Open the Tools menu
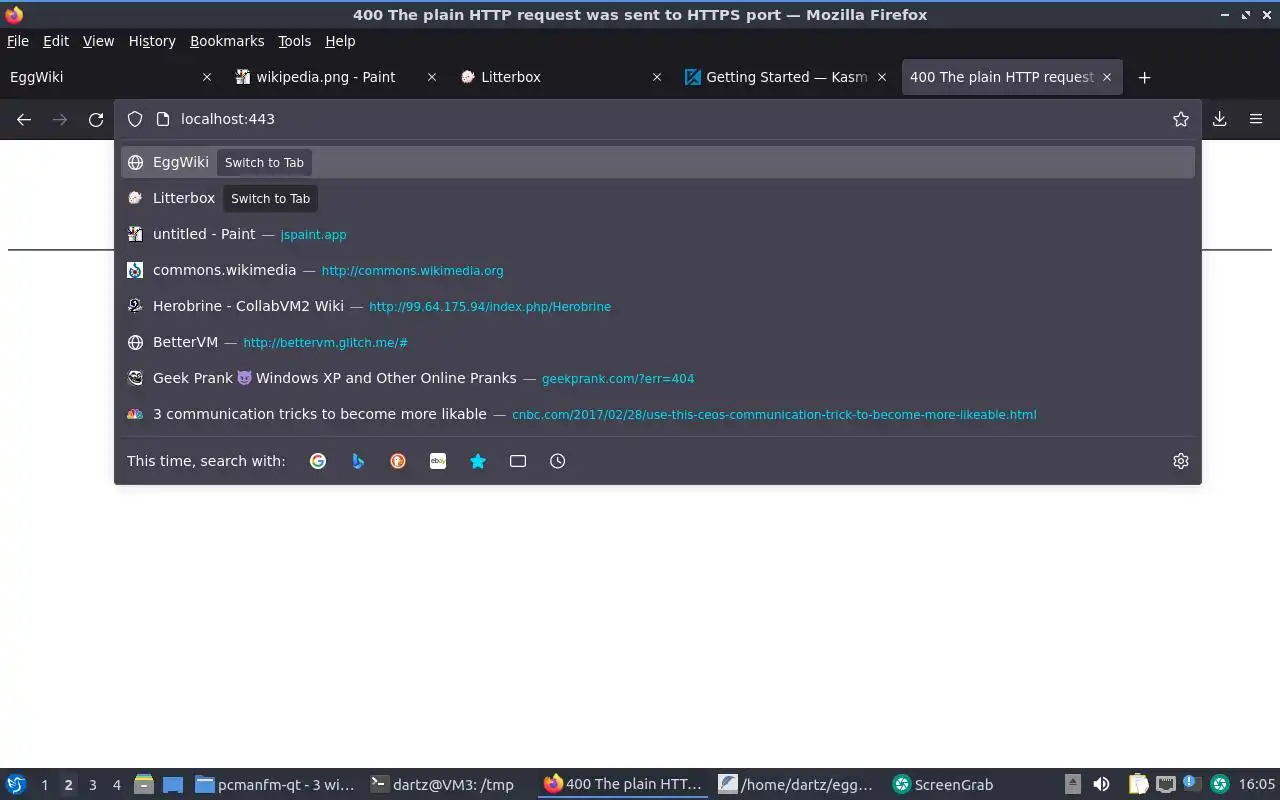This screenshot has width=1280, height=800. (x=295, y=41)
